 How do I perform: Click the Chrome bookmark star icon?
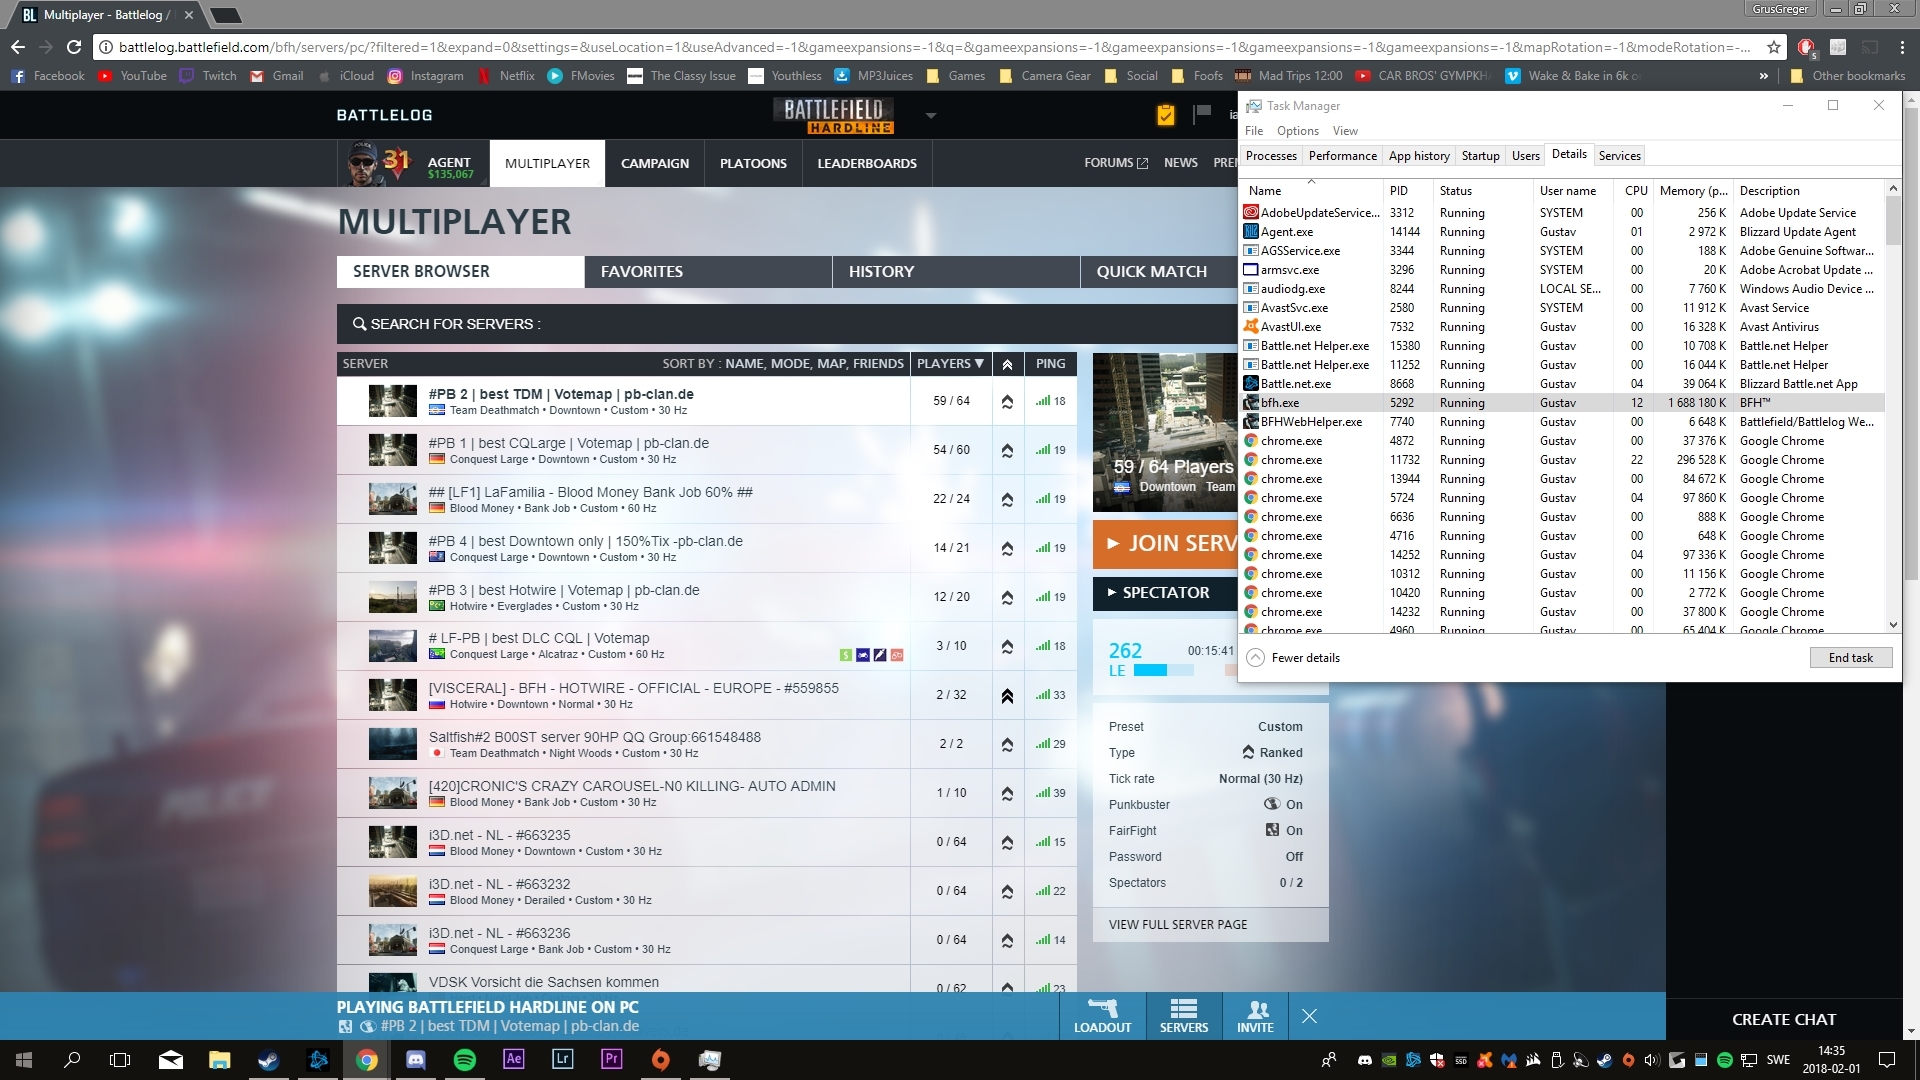(x=1773, y=47)
